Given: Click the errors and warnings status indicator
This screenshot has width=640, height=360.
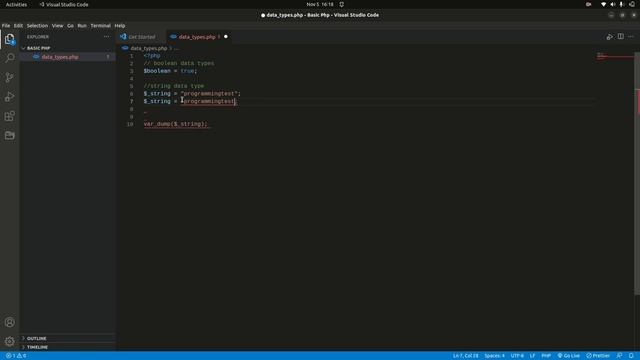Looking at the screenshot, I should tap(16, 356).
